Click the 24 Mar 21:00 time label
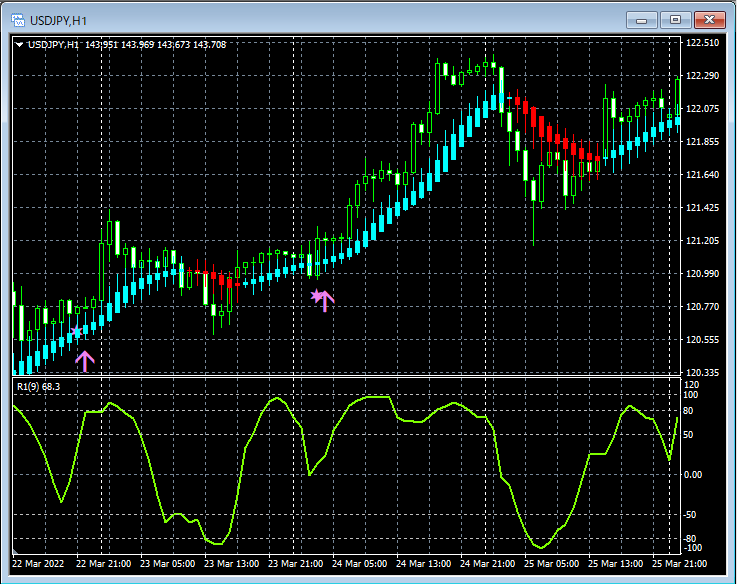 click(x=488, y=563)
